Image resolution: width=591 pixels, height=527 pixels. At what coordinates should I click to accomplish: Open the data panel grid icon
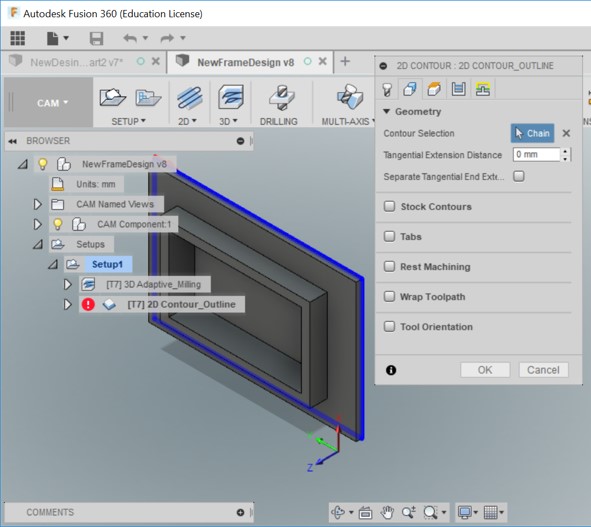[x=18, y=38]
